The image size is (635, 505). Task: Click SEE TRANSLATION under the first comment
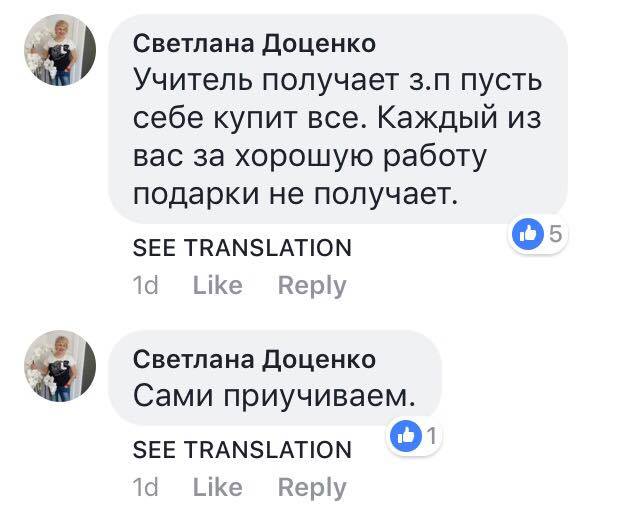pos(242,248)
